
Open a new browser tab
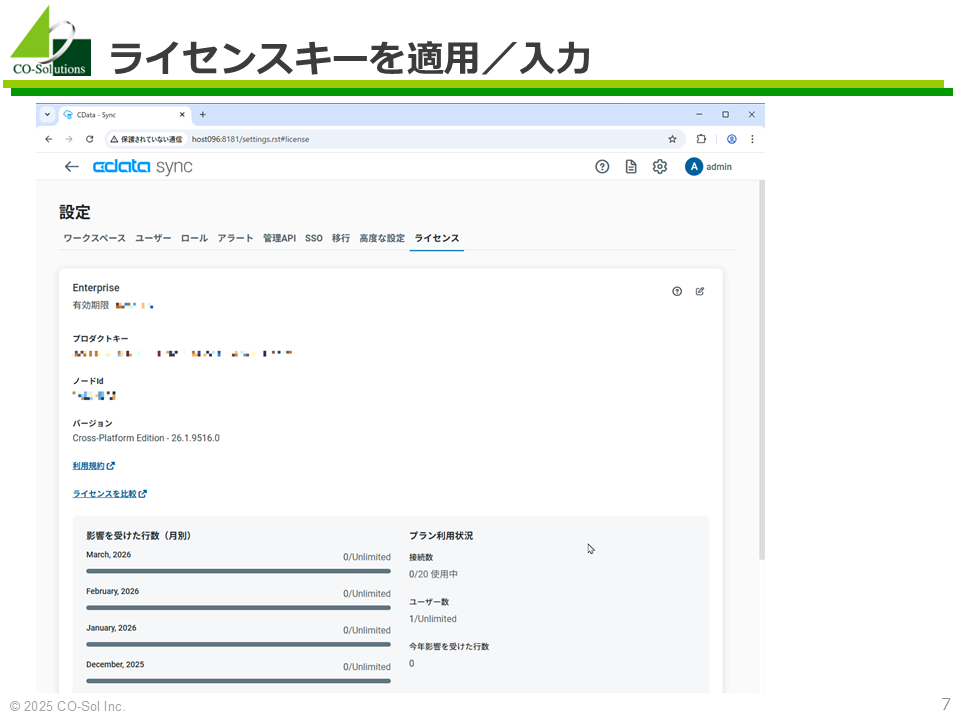tap(202, 114)
